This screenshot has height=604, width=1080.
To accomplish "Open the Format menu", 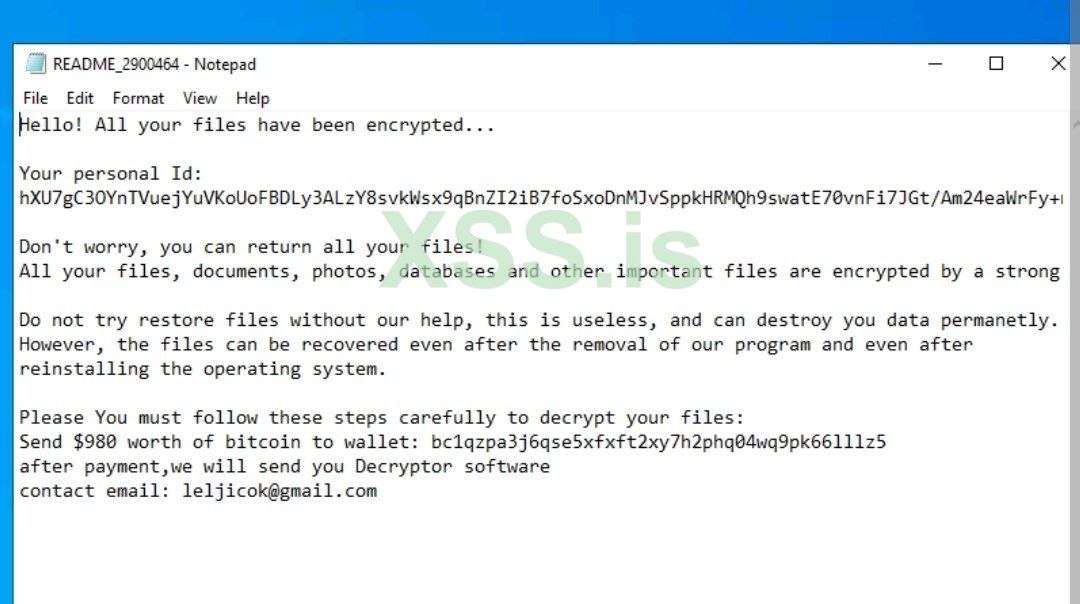I will pyautogui.click(x=138, y=98).
